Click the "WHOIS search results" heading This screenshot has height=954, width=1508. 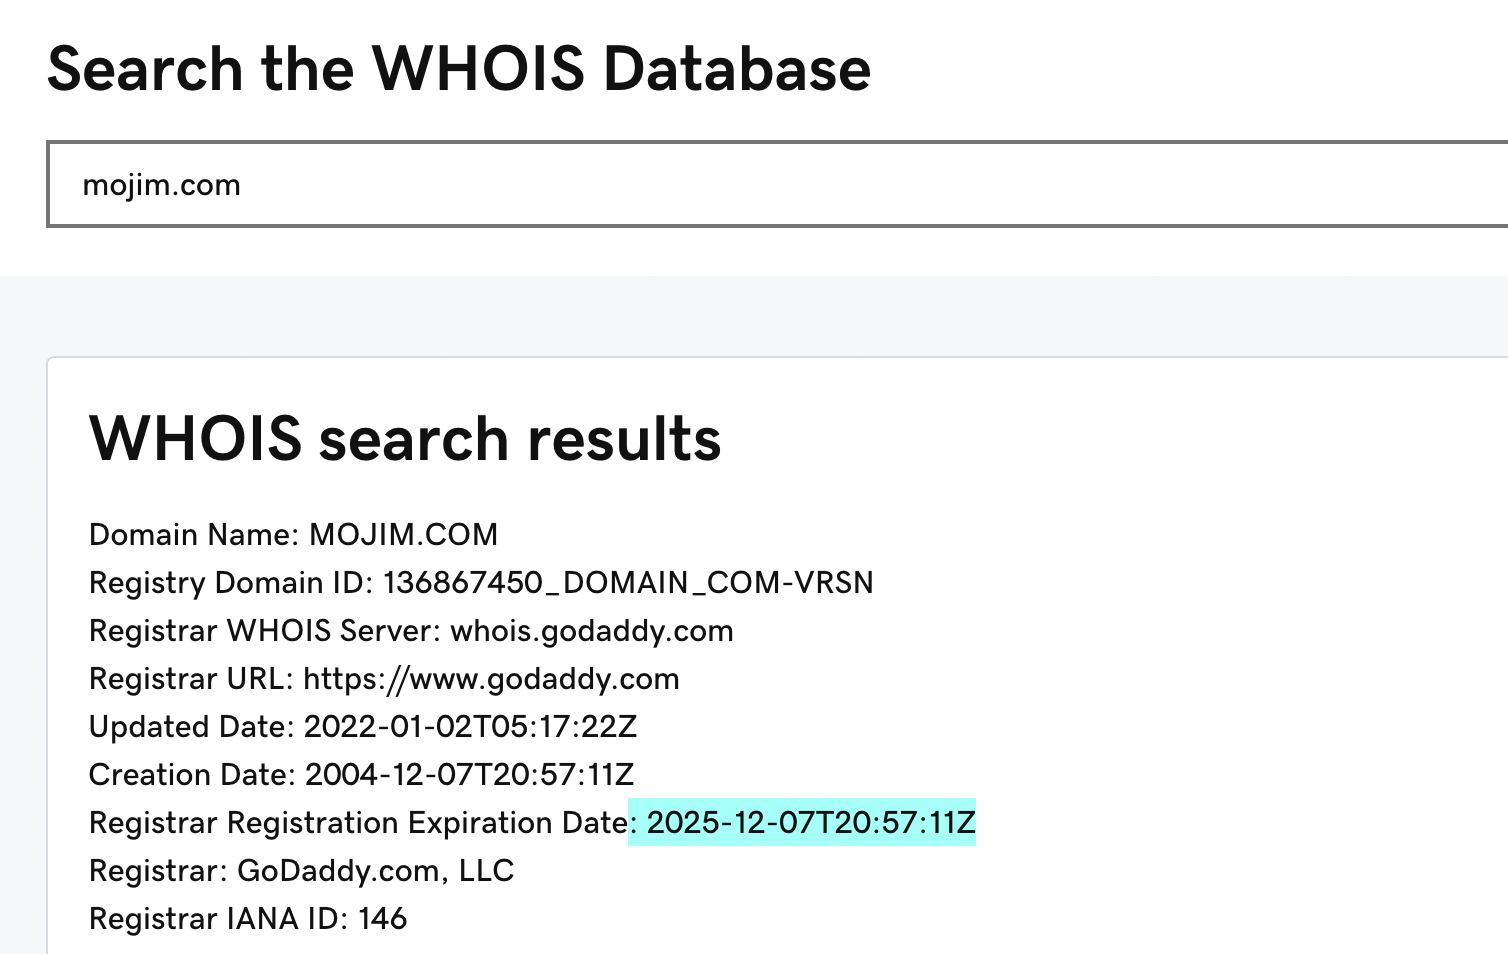click(x=405, y=439)
